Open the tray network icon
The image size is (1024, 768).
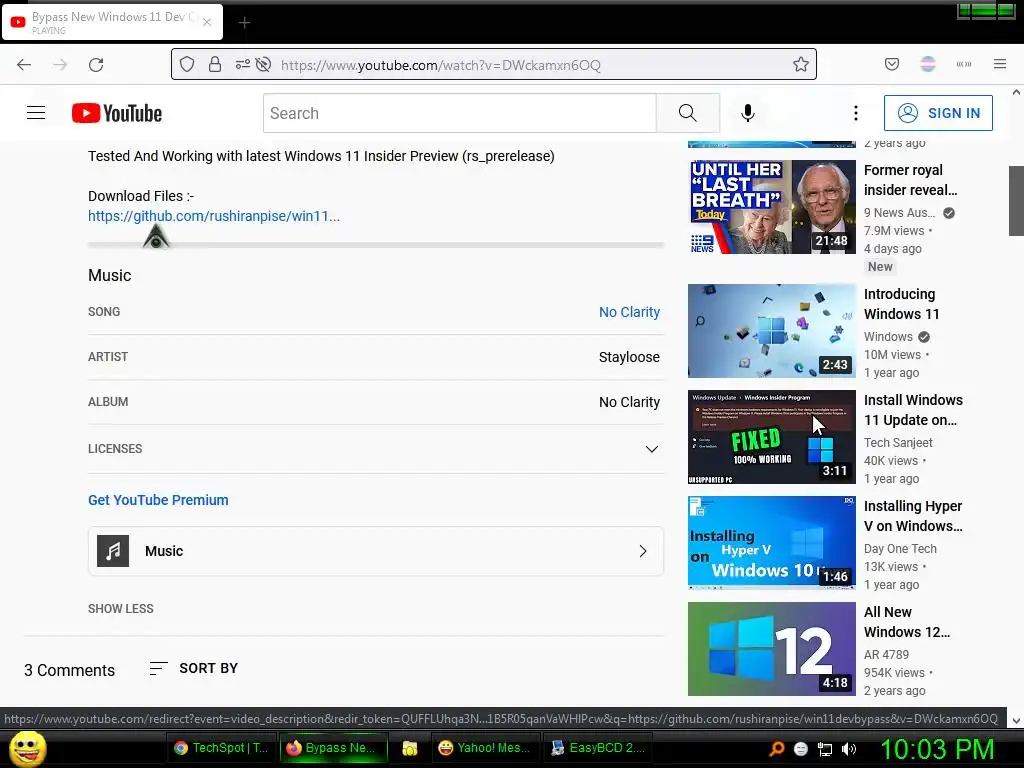825,749
